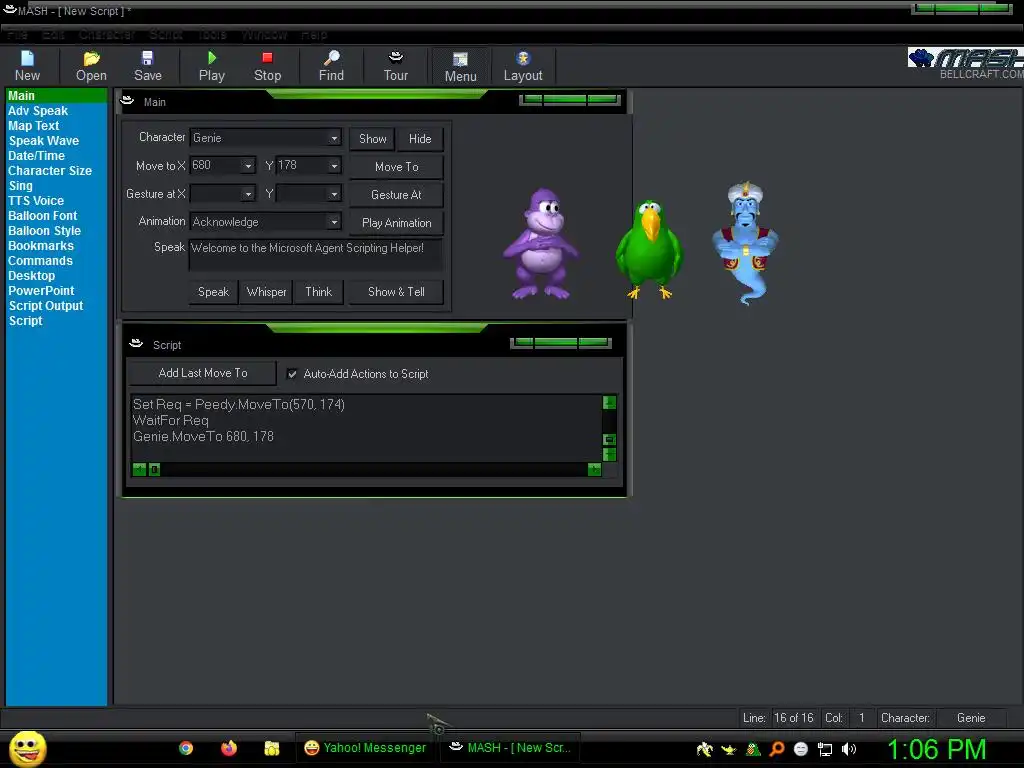
Task: Click the Play Animation button
Action: (x=396, y=223)
